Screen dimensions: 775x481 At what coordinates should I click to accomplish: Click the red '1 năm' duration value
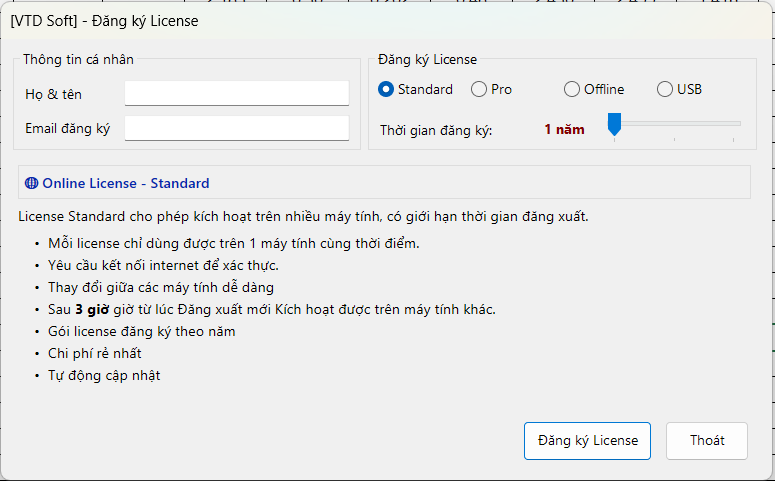click(564, 130)
